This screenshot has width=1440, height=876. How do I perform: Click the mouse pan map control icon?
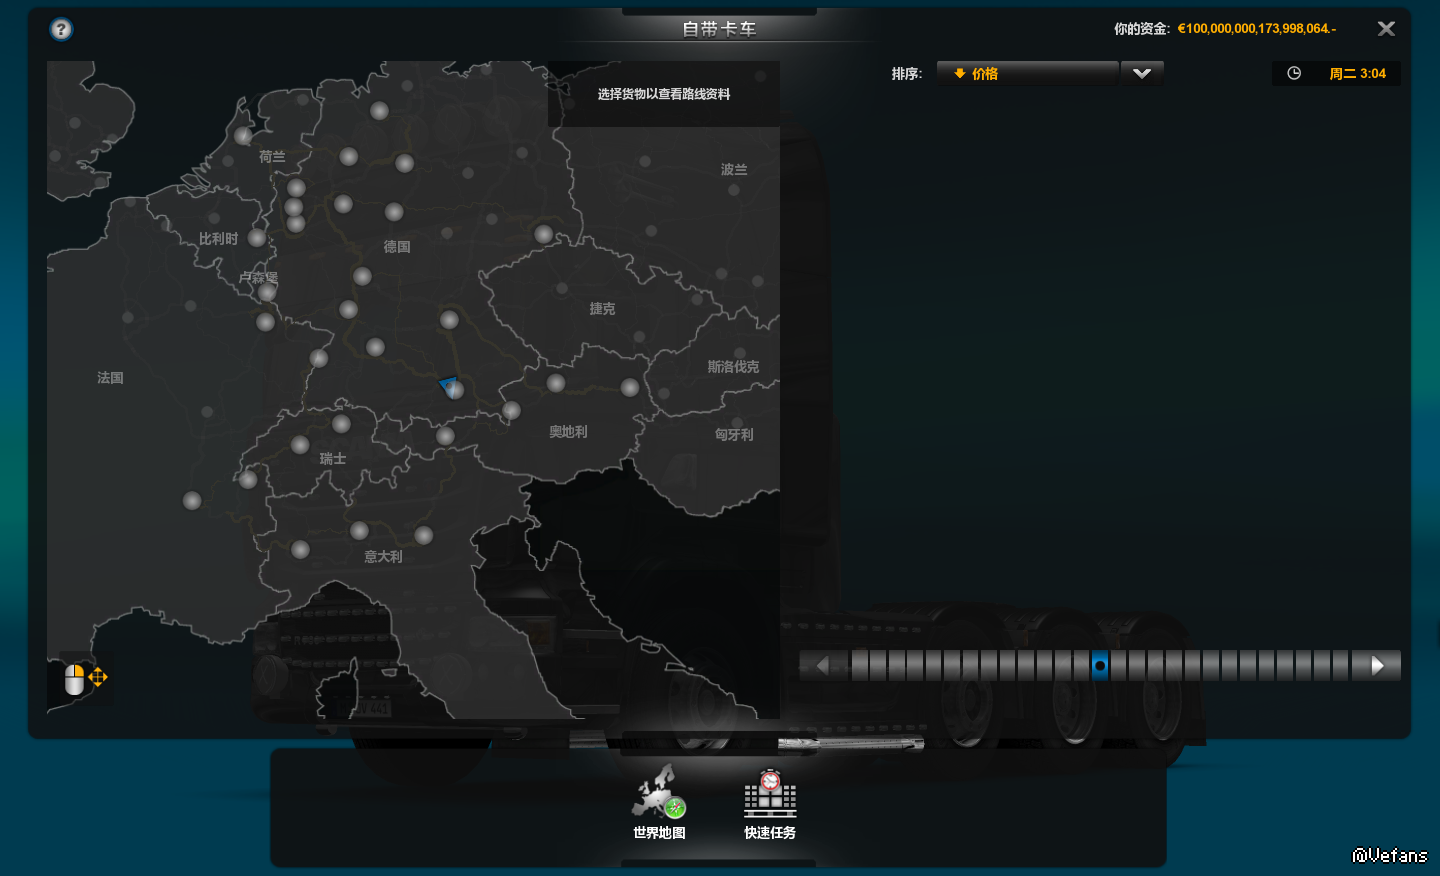(85, 679)
